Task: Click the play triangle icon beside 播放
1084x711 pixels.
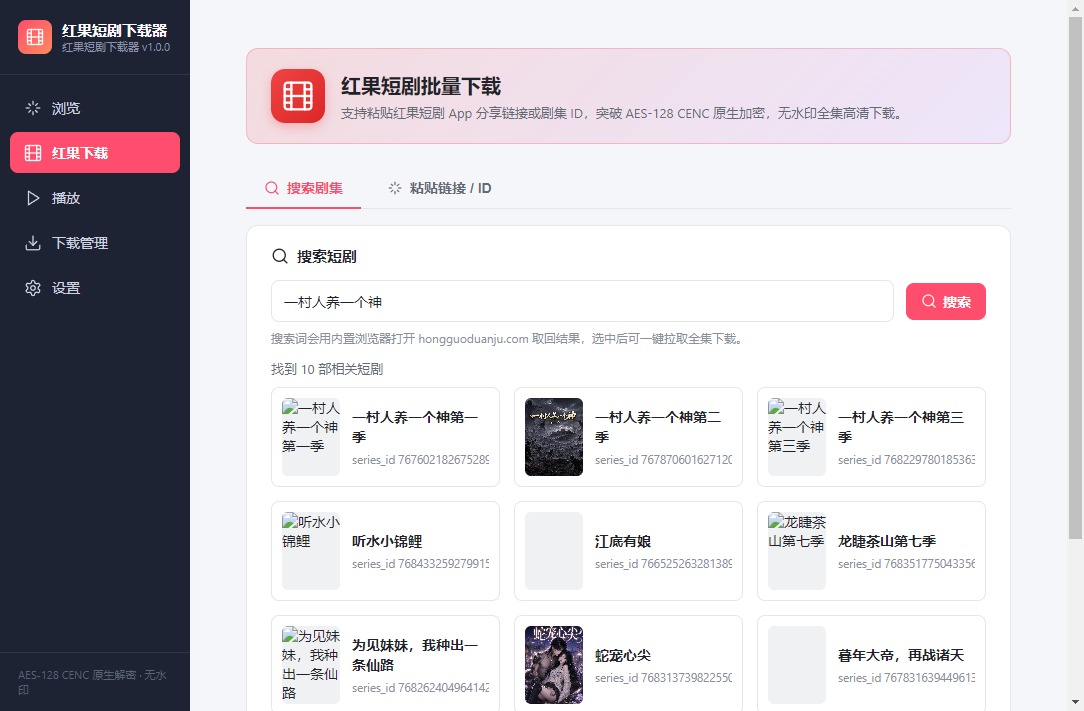Action: point(32,198)
